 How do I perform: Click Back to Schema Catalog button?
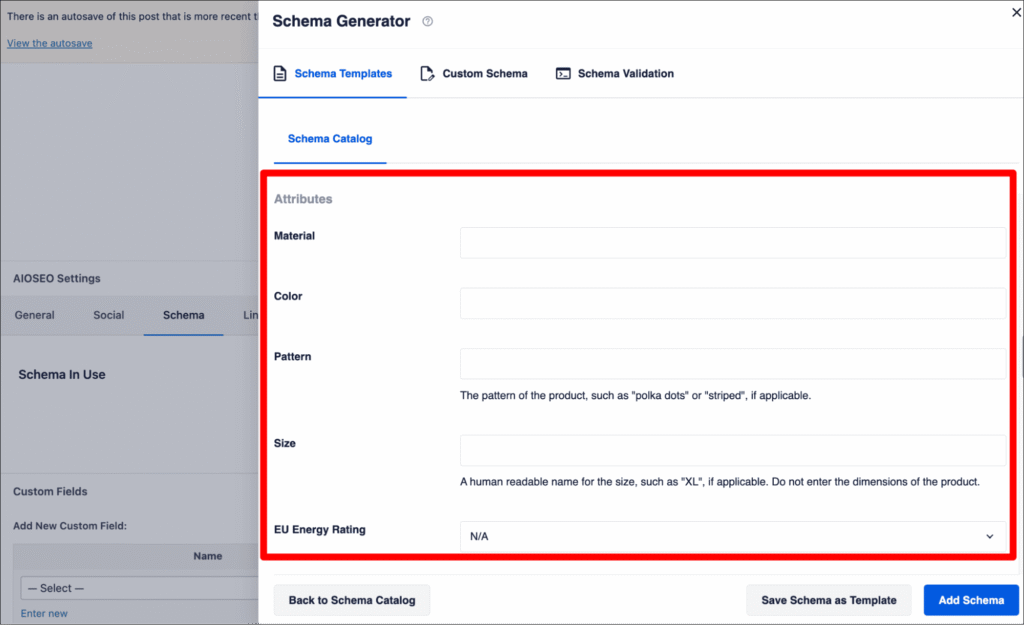352,600
